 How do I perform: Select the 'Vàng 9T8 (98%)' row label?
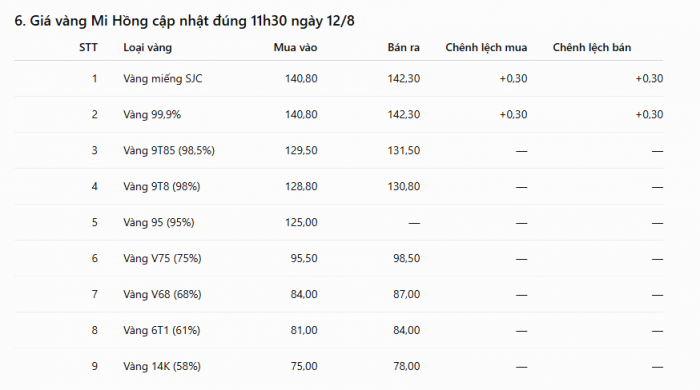[x=162, y=187]
